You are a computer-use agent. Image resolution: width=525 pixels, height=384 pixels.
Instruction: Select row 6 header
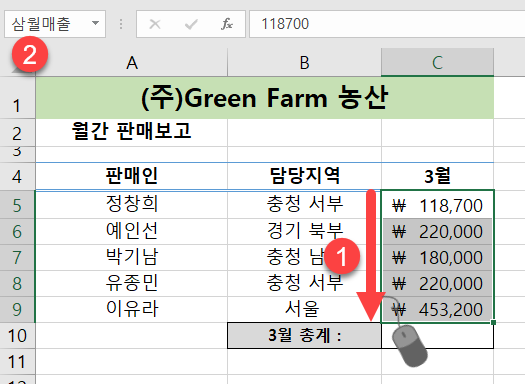pos(17,232)
